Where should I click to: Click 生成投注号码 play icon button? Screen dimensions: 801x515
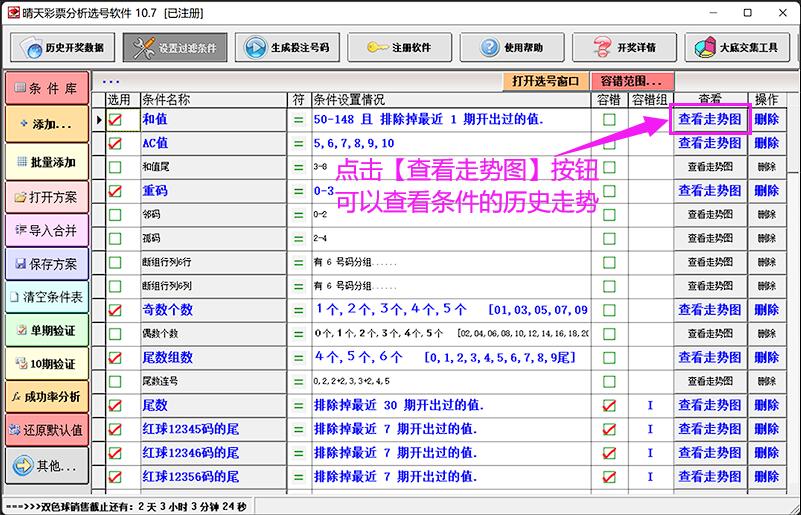click(x=291, y=47)
